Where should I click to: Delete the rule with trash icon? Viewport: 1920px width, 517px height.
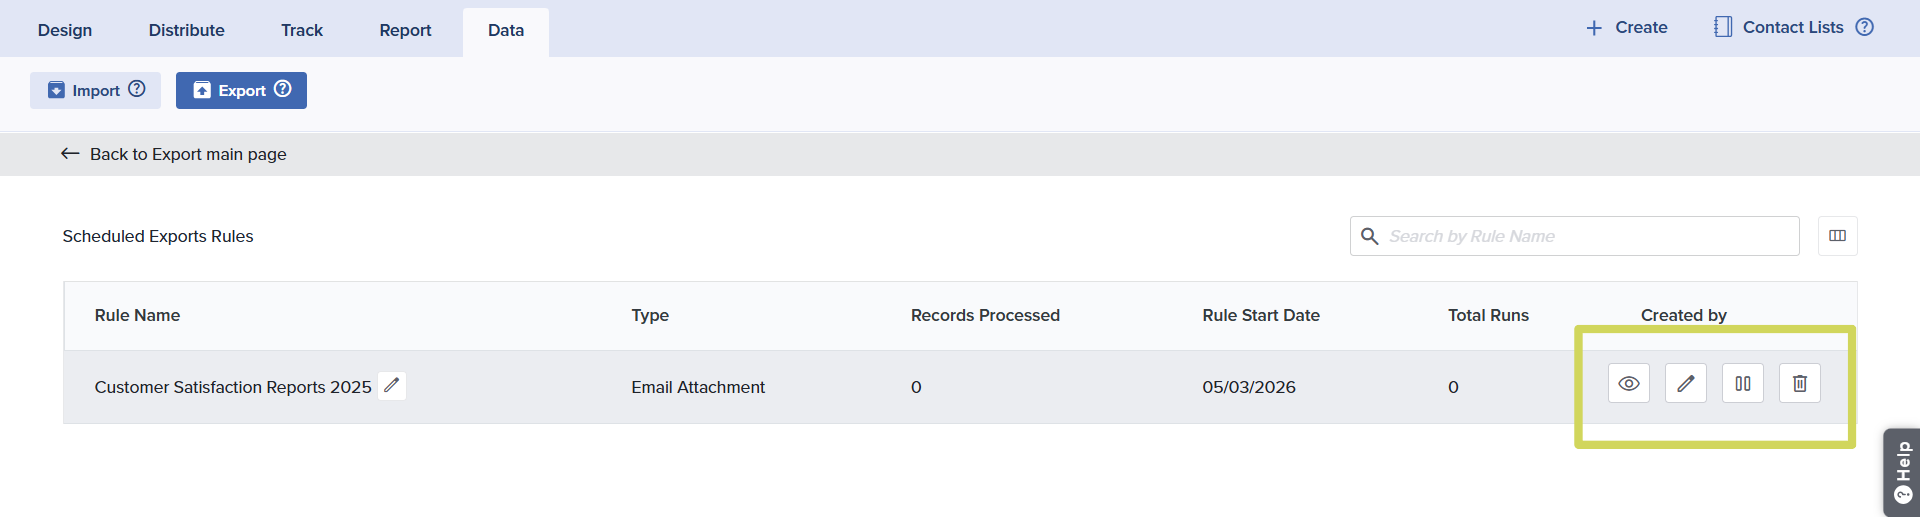pos(1799,384)
